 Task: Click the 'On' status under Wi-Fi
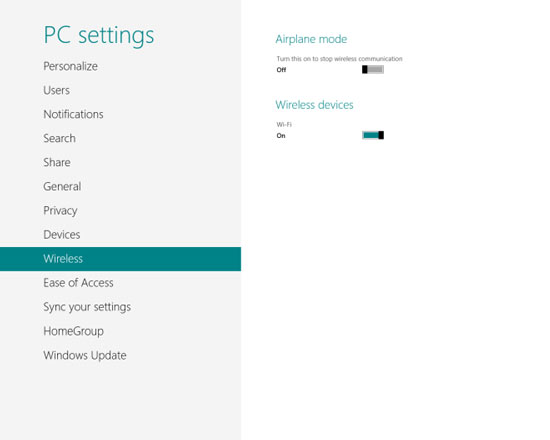281,135
